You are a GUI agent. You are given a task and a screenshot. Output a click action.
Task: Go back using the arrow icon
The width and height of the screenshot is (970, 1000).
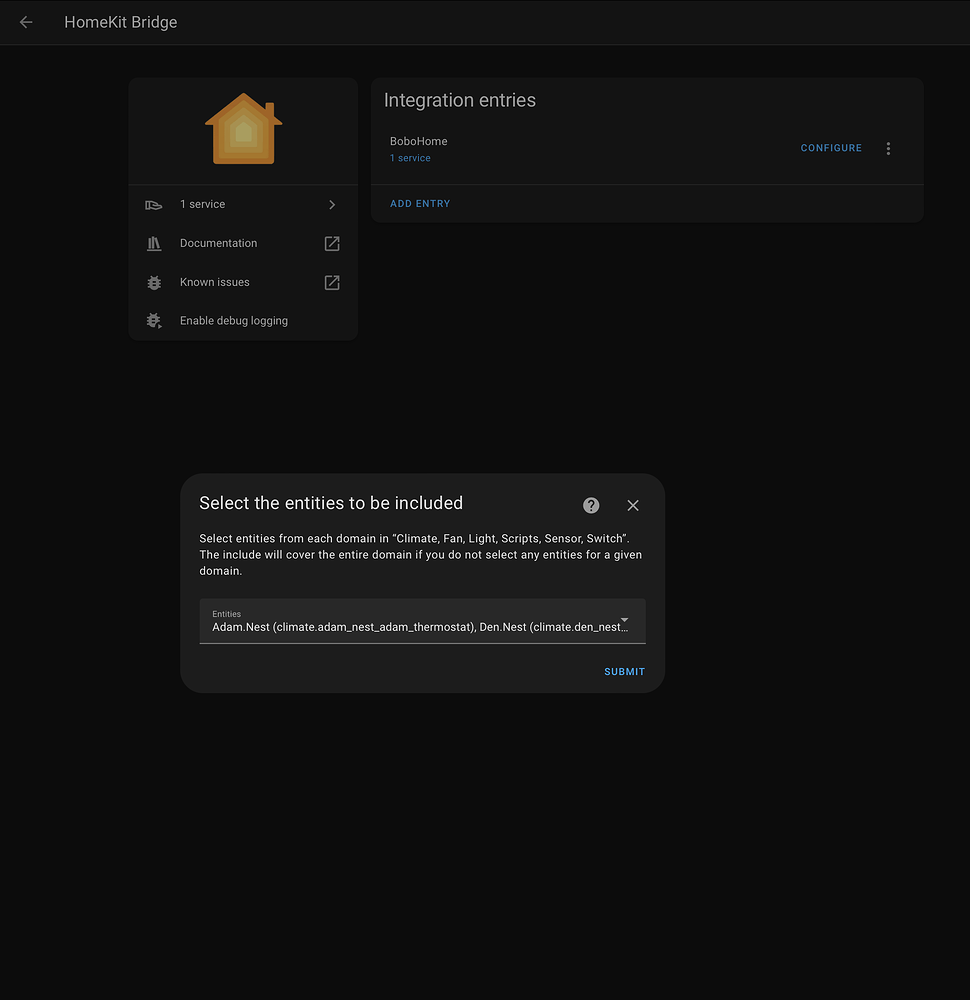tap(26, 22)
